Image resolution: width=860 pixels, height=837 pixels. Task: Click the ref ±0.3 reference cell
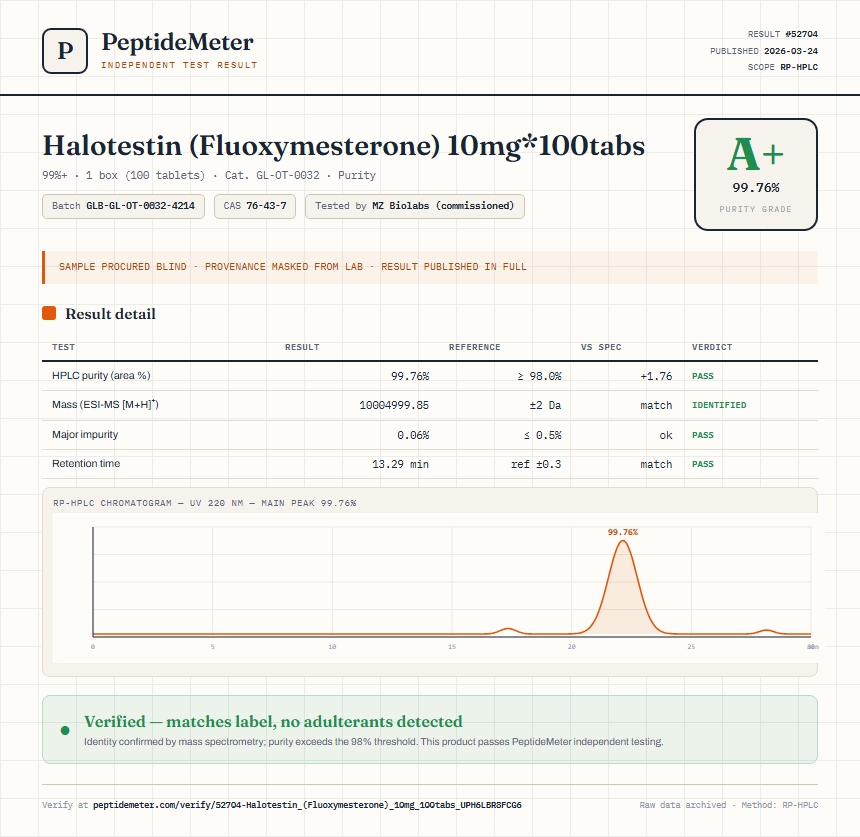point(536,464)
